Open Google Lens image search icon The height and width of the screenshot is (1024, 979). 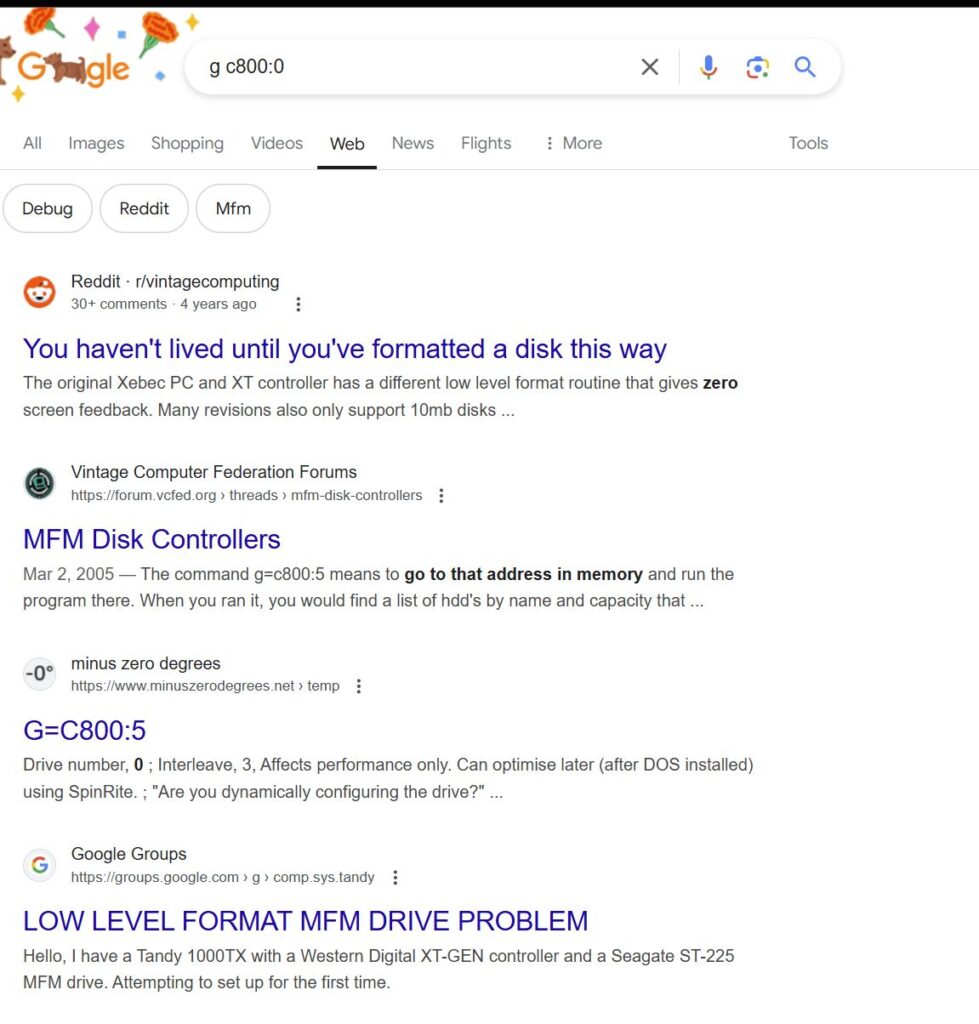click(x=757, y=67)
